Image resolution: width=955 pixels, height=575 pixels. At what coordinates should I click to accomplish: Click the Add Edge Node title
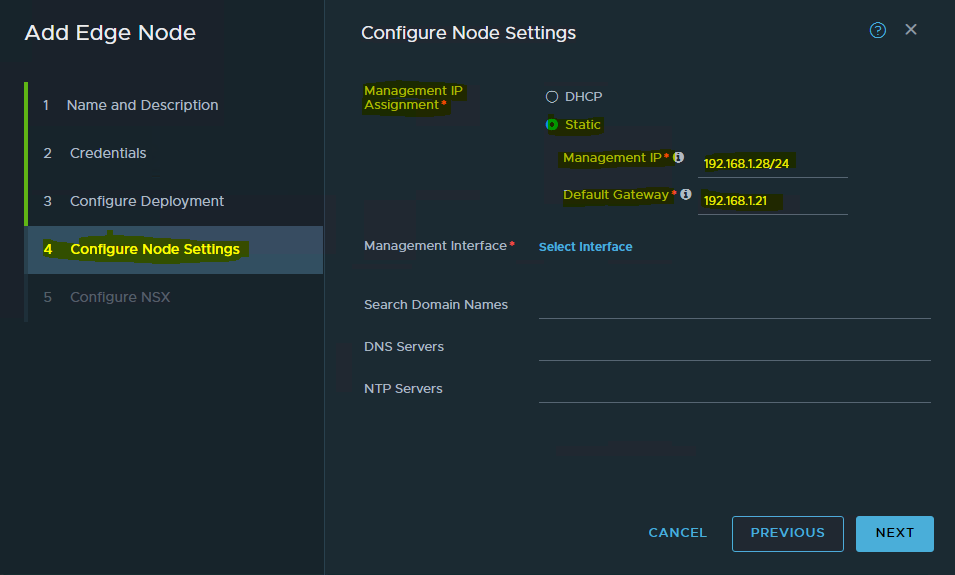click(x=110, y=33)
